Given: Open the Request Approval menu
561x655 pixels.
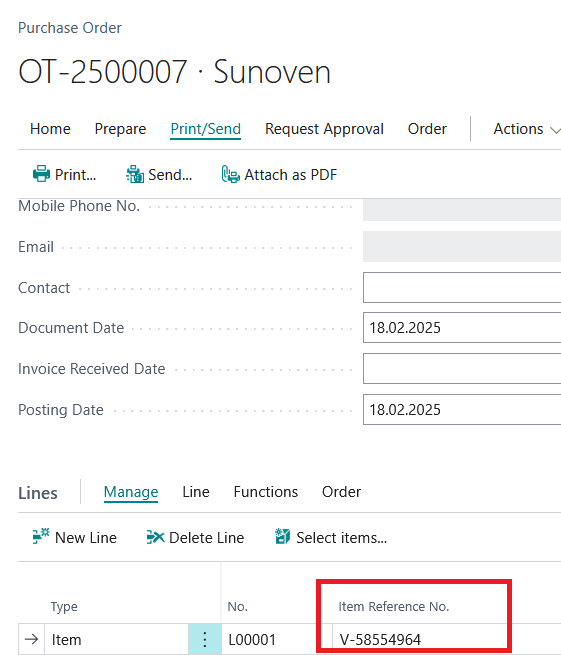Looking at the screenshot, I should click(x=324, y=129).
